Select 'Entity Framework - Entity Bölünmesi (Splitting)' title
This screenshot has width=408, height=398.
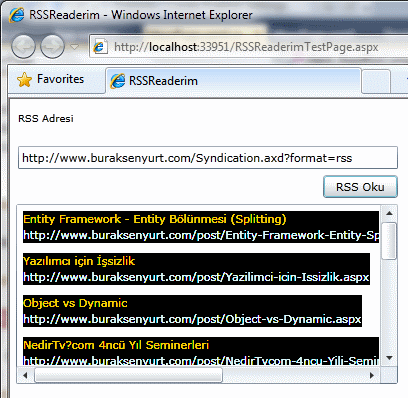tap(155, 219)
